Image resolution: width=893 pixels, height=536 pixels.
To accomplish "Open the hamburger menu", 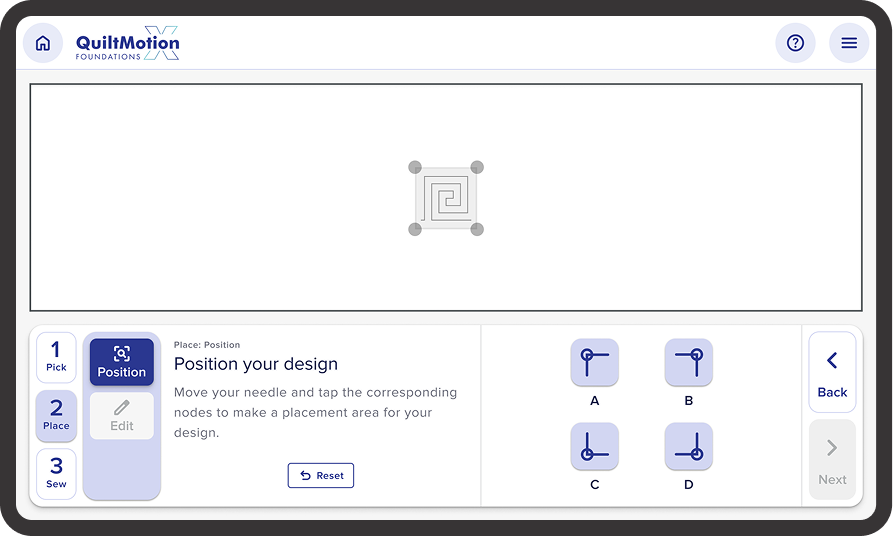I will click(x=849, y=44).
